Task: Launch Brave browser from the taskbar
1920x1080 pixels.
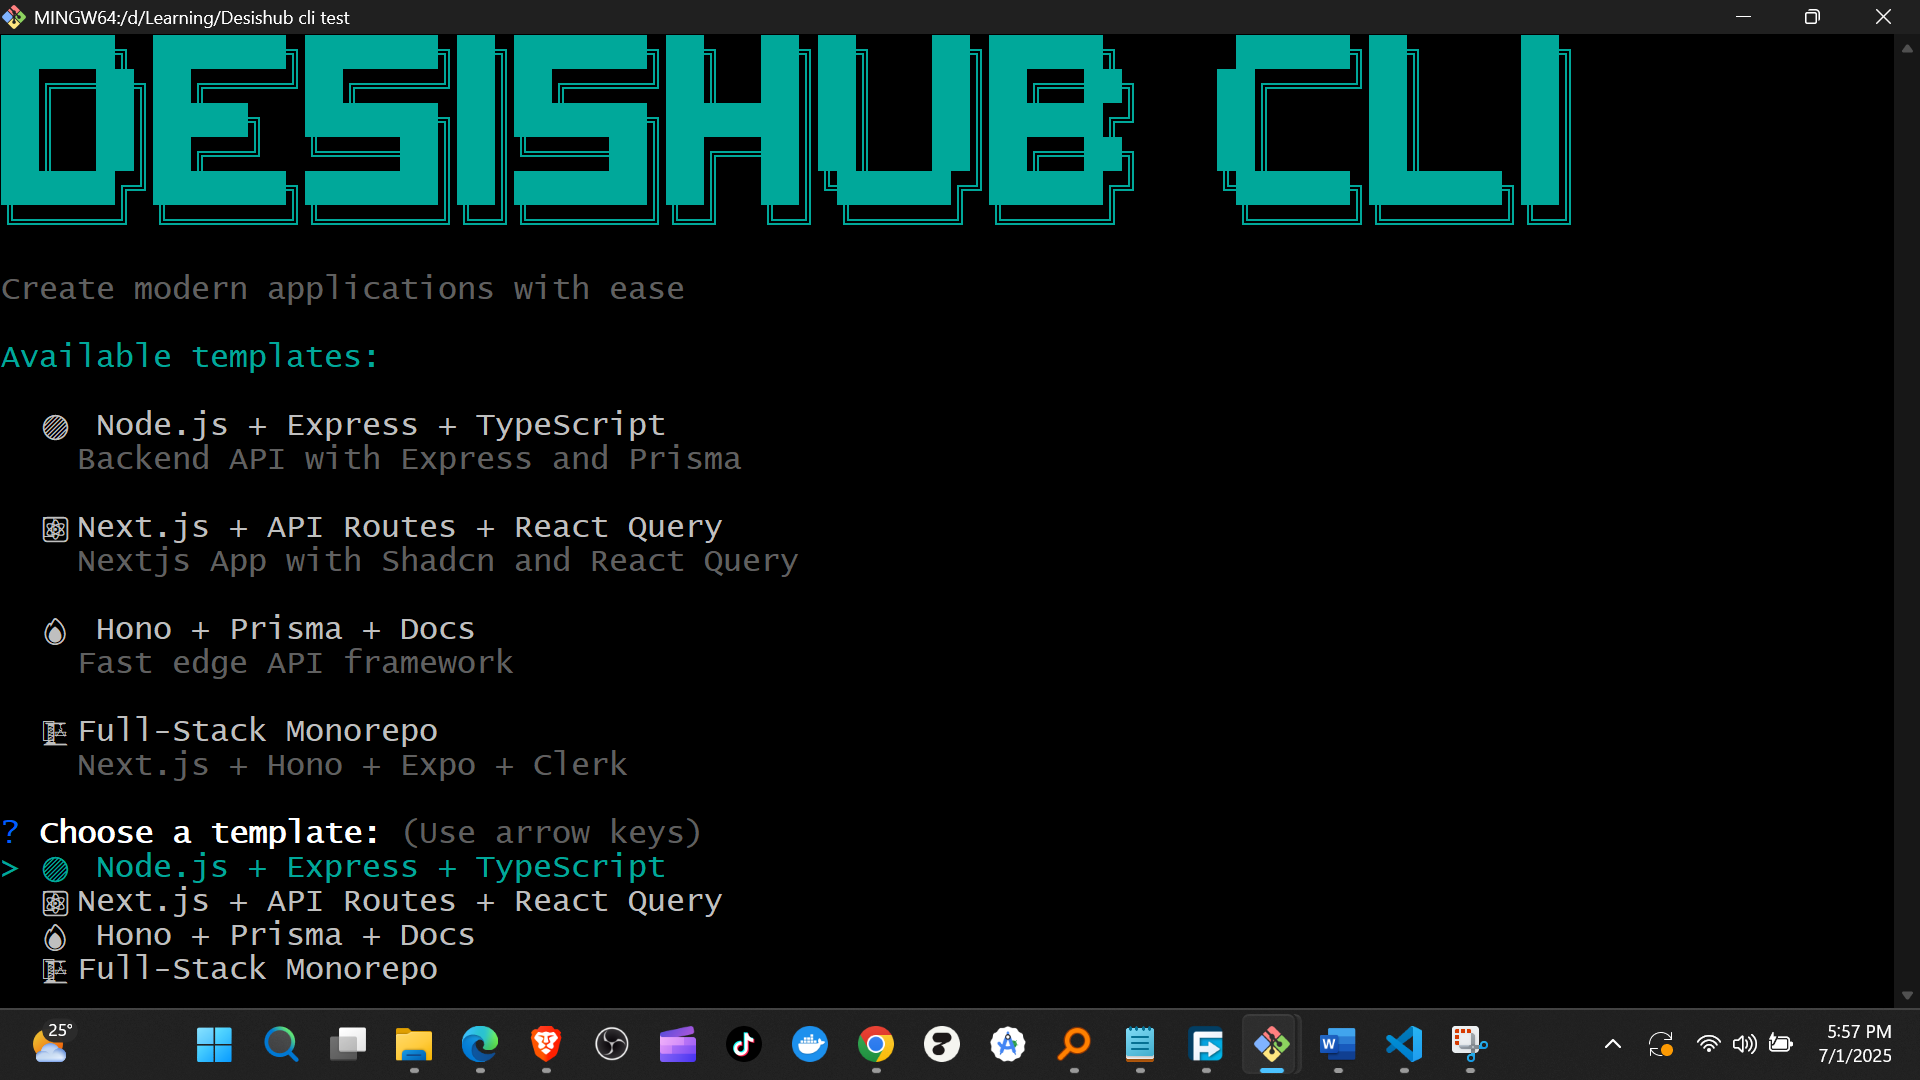Action: point(545,1045)
